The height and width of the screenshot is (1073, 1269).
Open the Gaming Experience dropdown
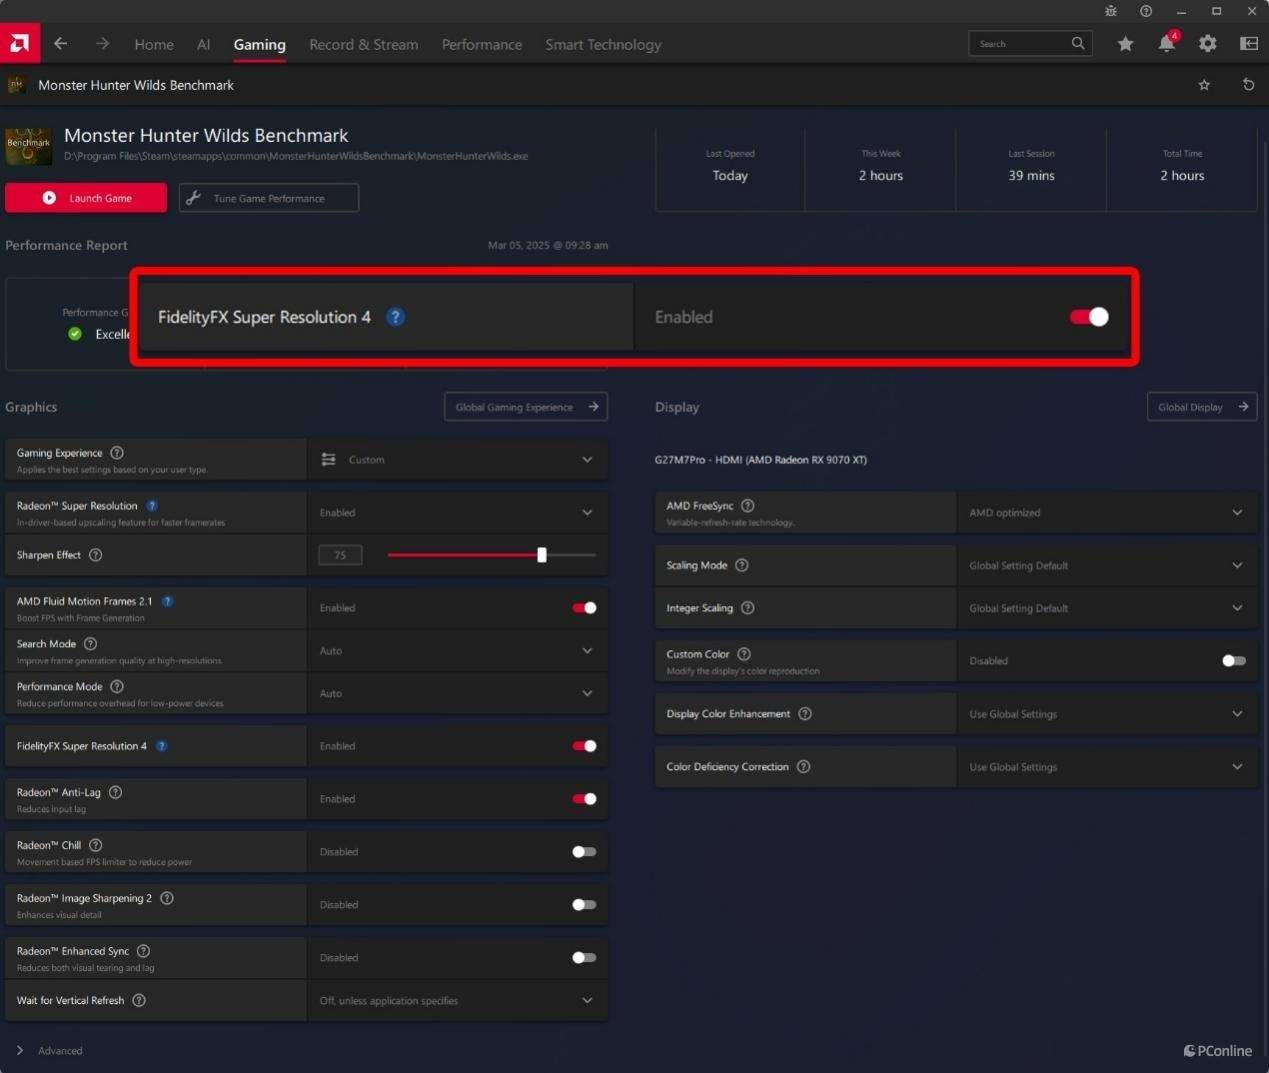(x=457, y=460)
